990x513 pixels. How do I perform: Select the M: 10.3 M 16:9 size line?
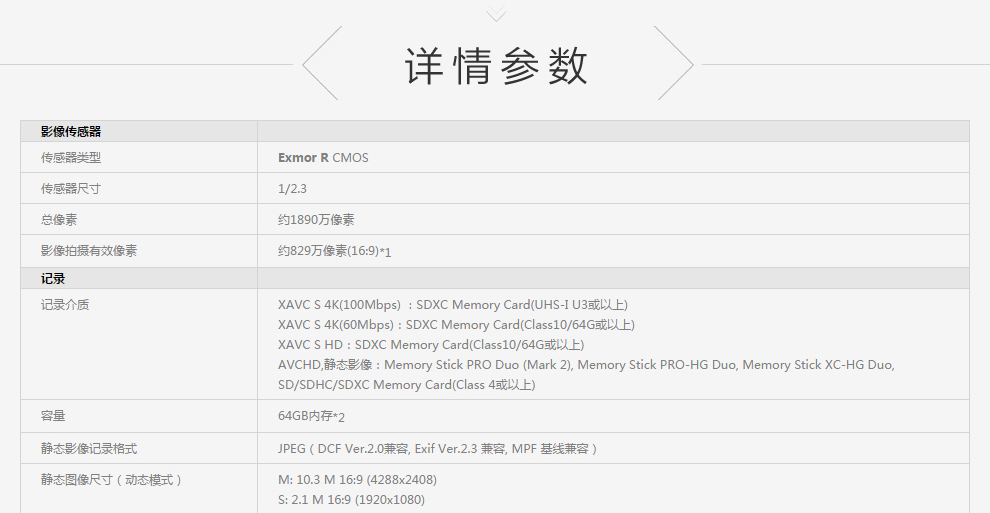tap(357, 479)
